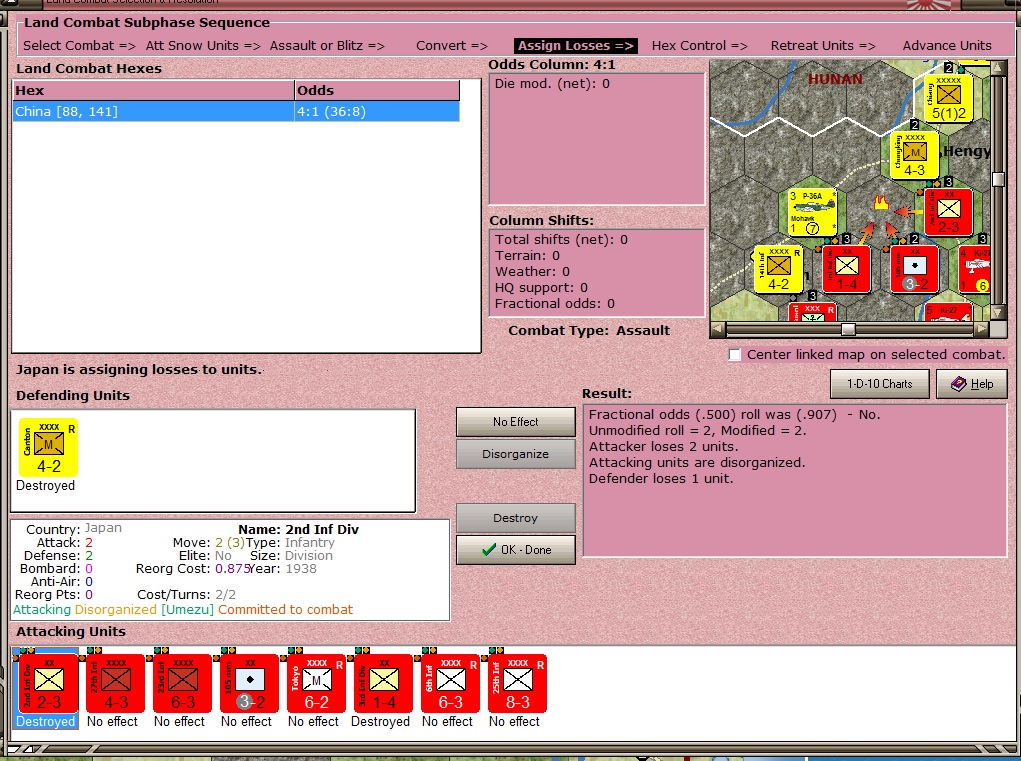
Task: Open the Help button
Action: point(972,384)
